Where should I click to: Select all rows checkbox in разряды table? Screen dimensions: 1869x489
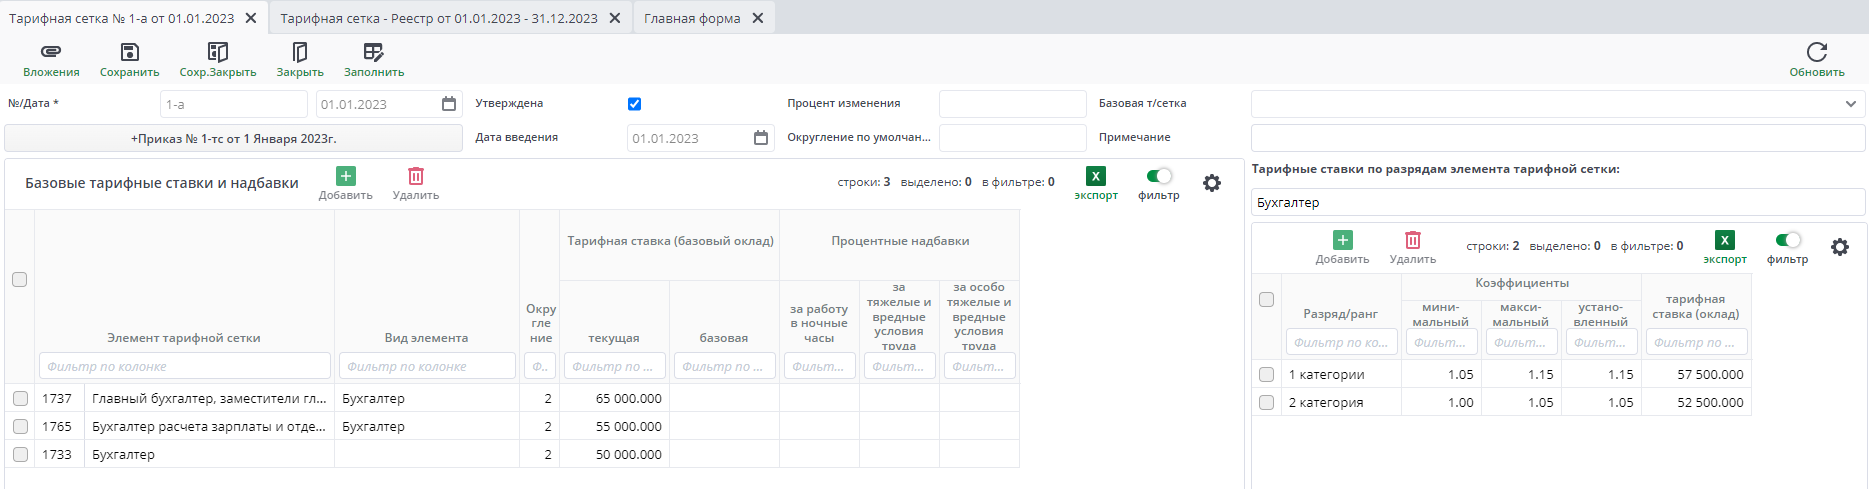coord(1266,299)
